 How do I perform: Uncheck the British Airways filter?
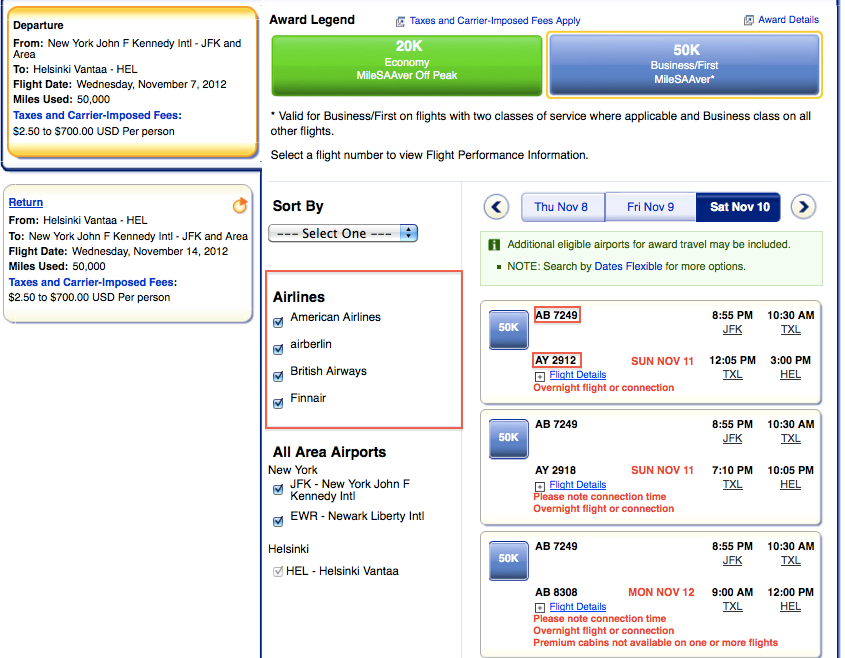(x=278, y=376)
